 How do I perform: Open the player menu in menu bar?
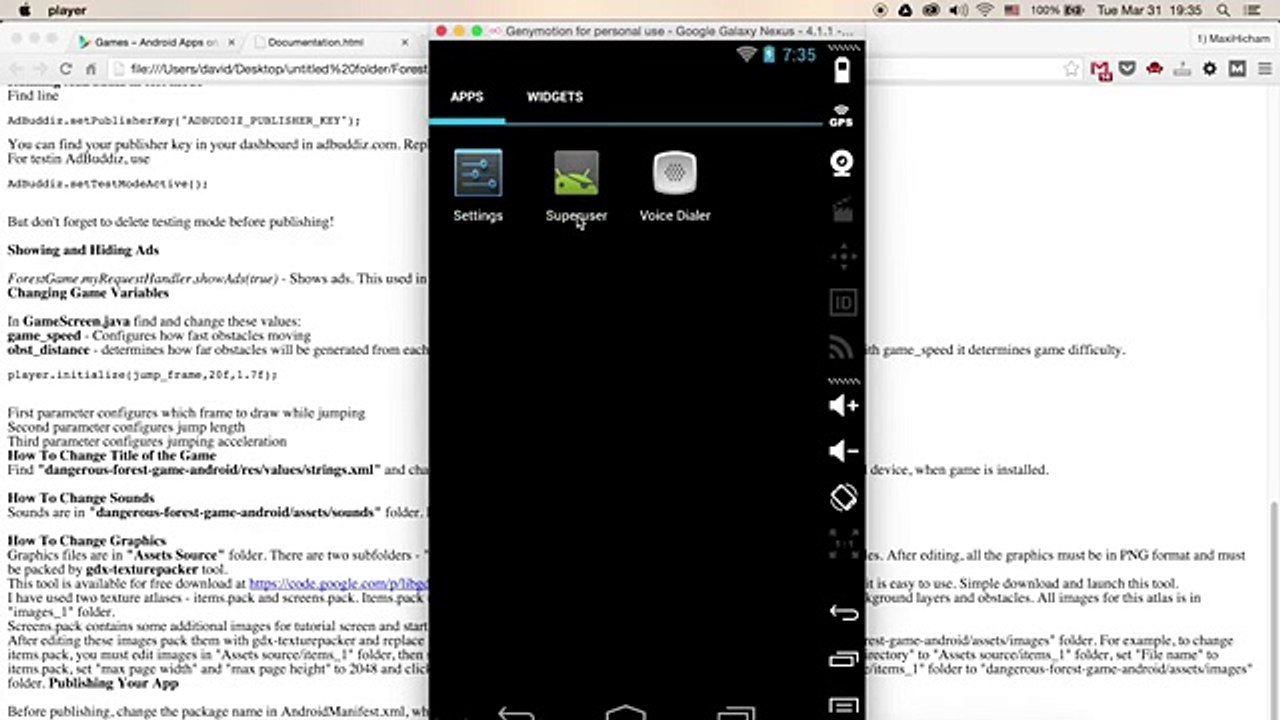coord(67,10)
